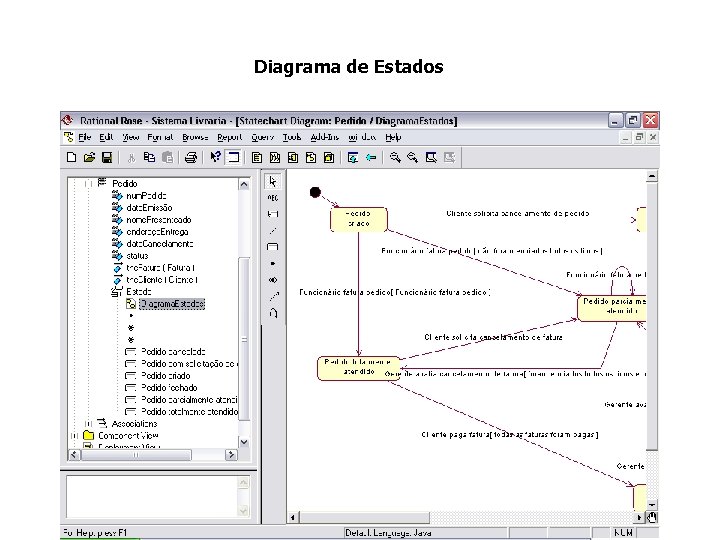Open the Tools menu
This screenshot has width=720, height=540.
[x=292, y=137]
